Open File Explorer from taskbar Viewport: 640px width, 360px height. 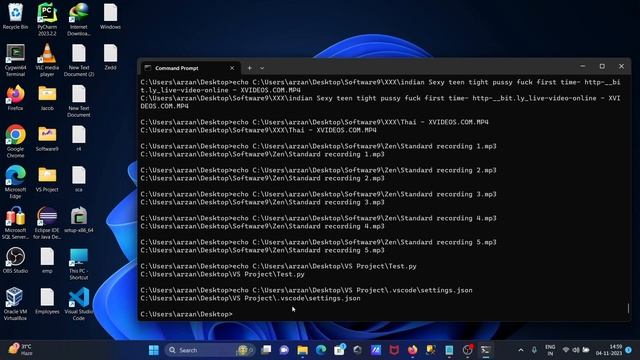tap(302, 350)
